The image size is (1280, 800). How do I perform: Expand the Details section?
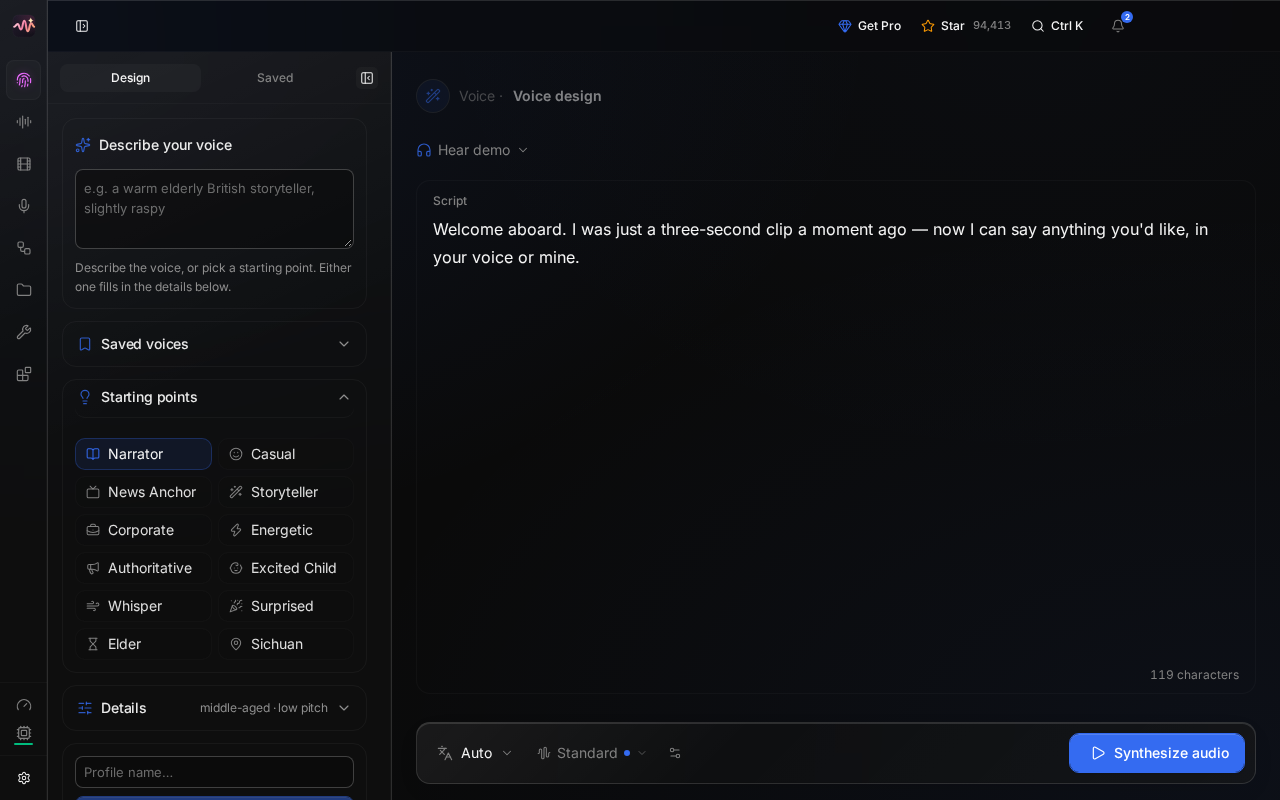214,708
